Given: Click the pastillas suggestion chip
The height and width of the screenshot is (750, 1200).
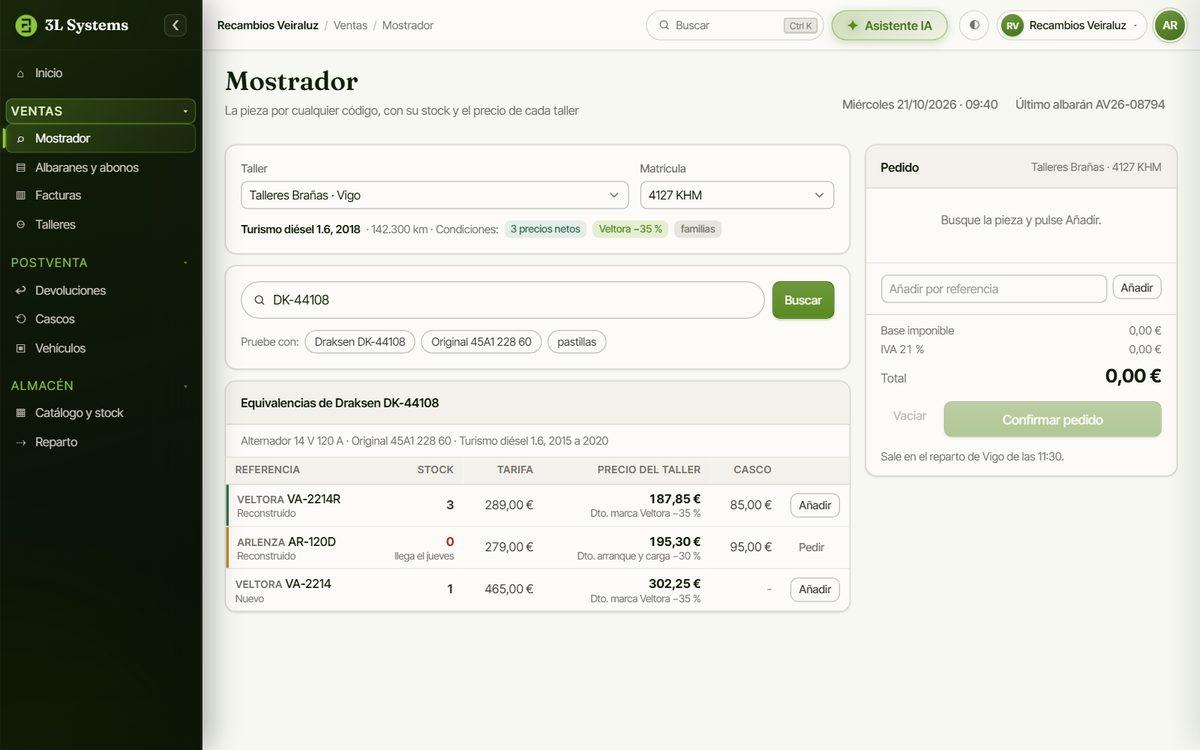Looking at the screenshot, I should pos(577,342).
